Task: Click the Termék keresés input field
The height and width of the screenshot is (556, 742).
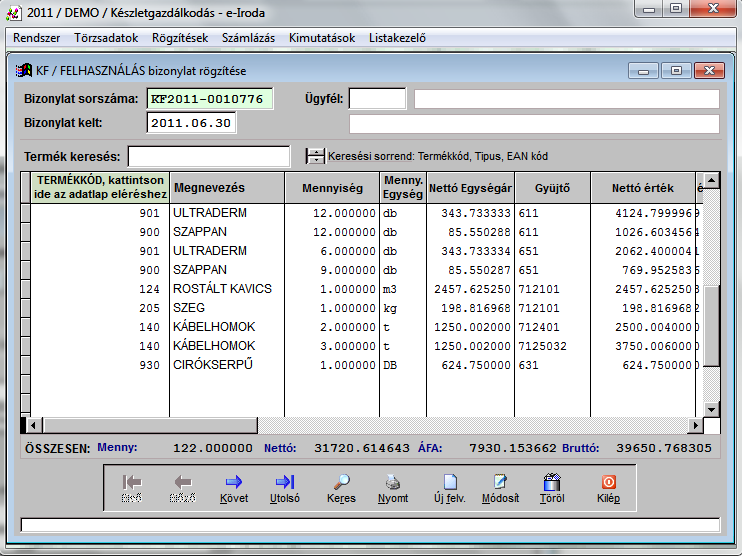Action: (x=208, y=156)
